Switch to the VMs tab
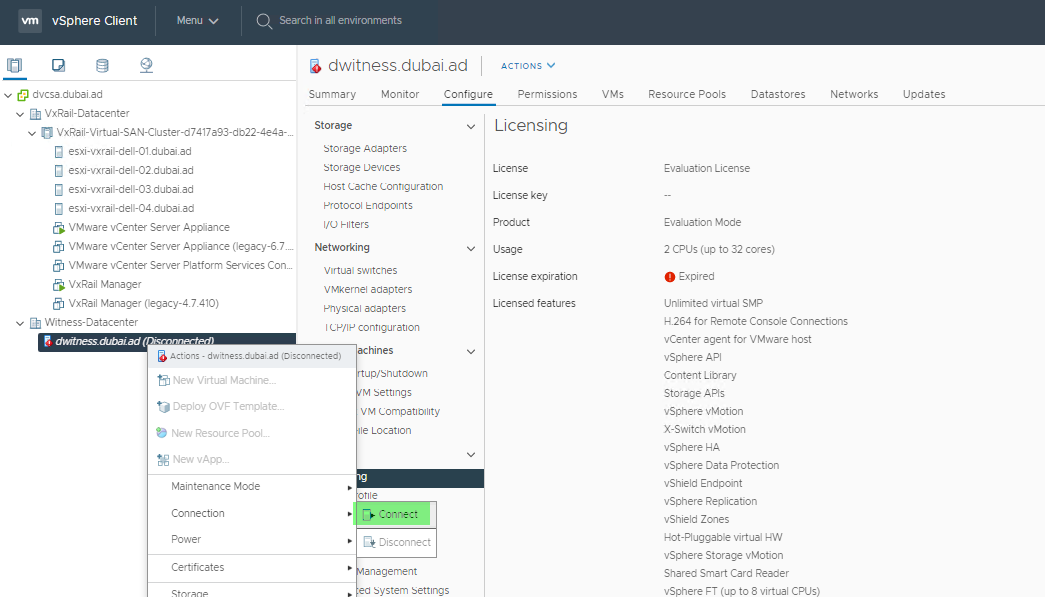The image size is (1045, 597). (x=612, y=95)
